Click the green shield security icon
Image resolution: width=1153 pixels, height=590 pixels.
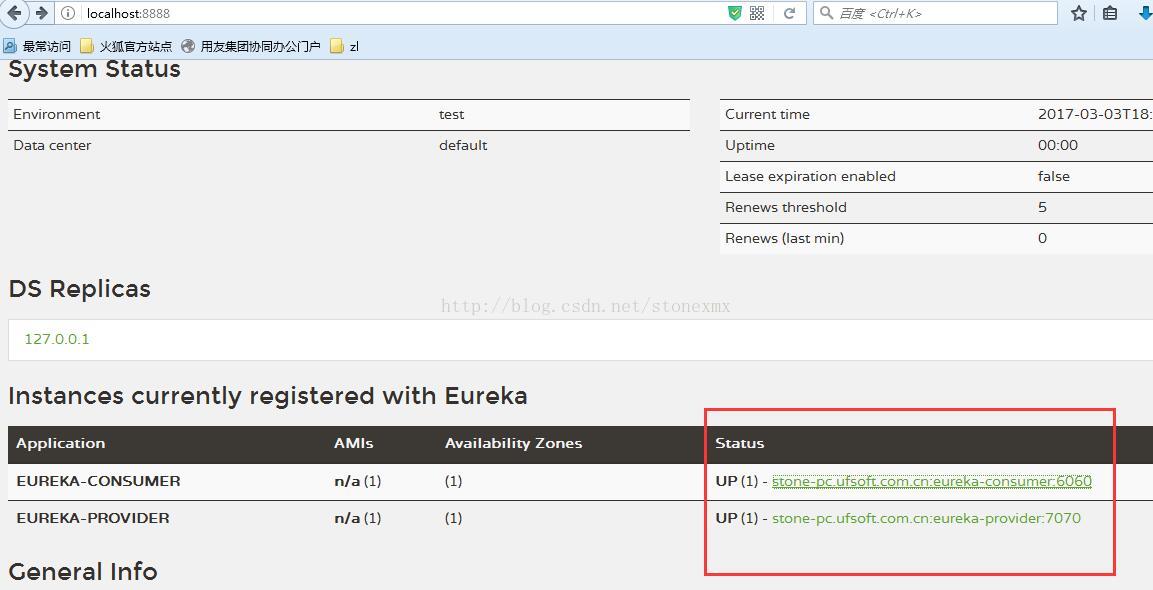click(734, 13)
